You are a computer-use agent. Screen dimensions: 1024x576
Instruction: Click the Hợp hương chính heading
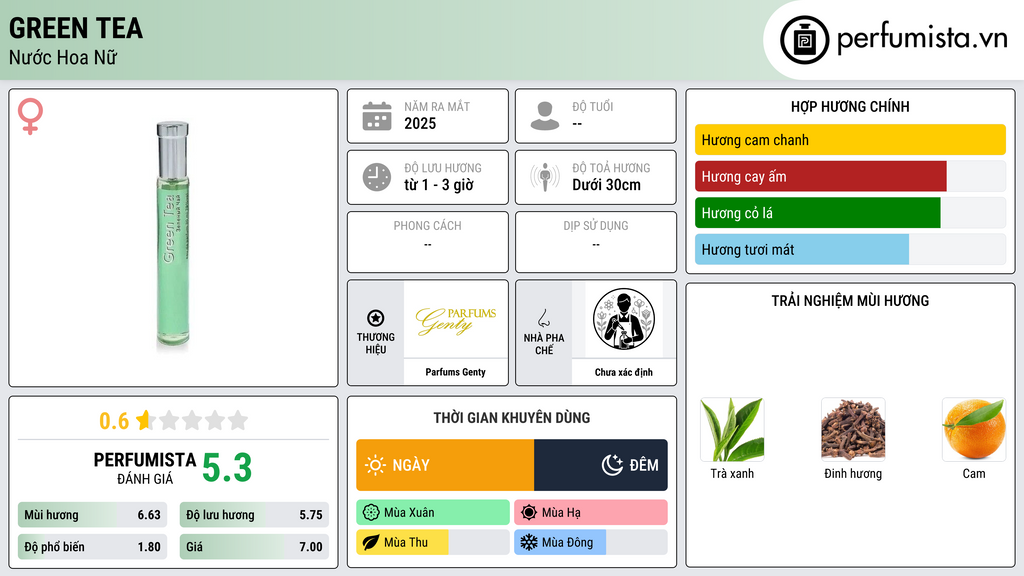tap(850, 106)
